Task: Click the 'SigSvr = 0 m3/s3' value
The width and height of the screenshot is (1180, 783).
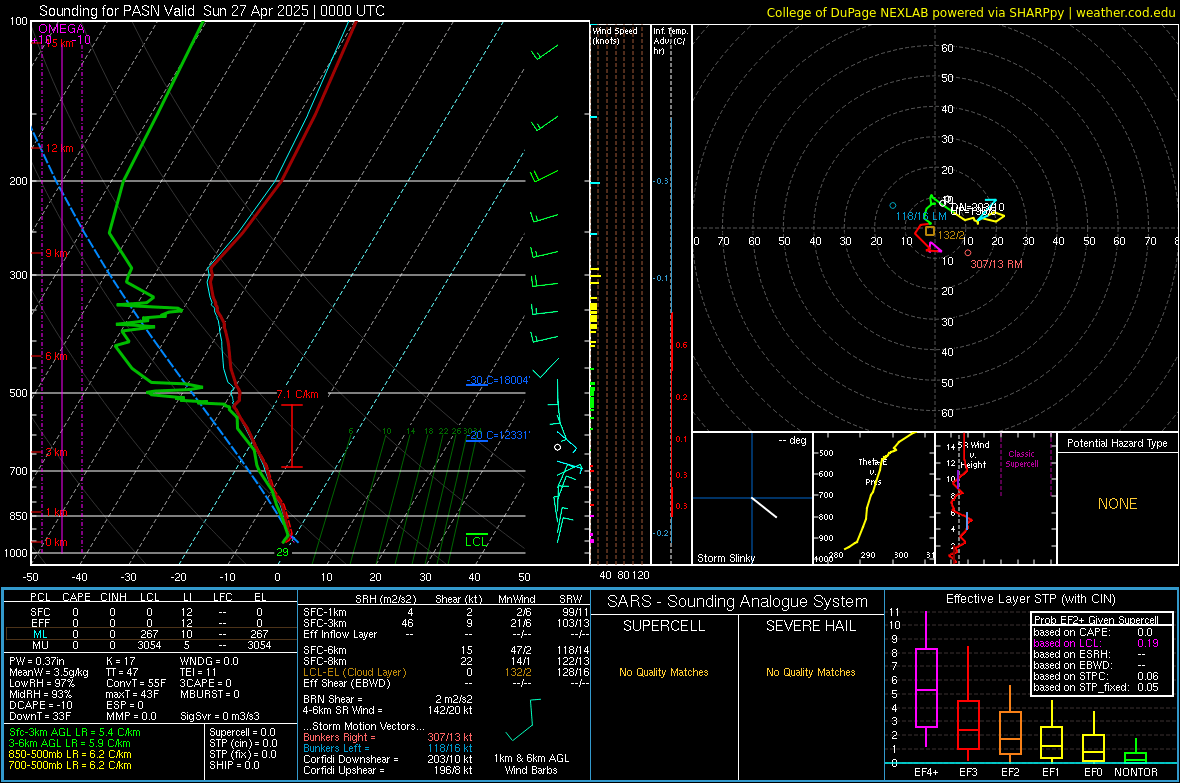Action: [x=220, y=716]
